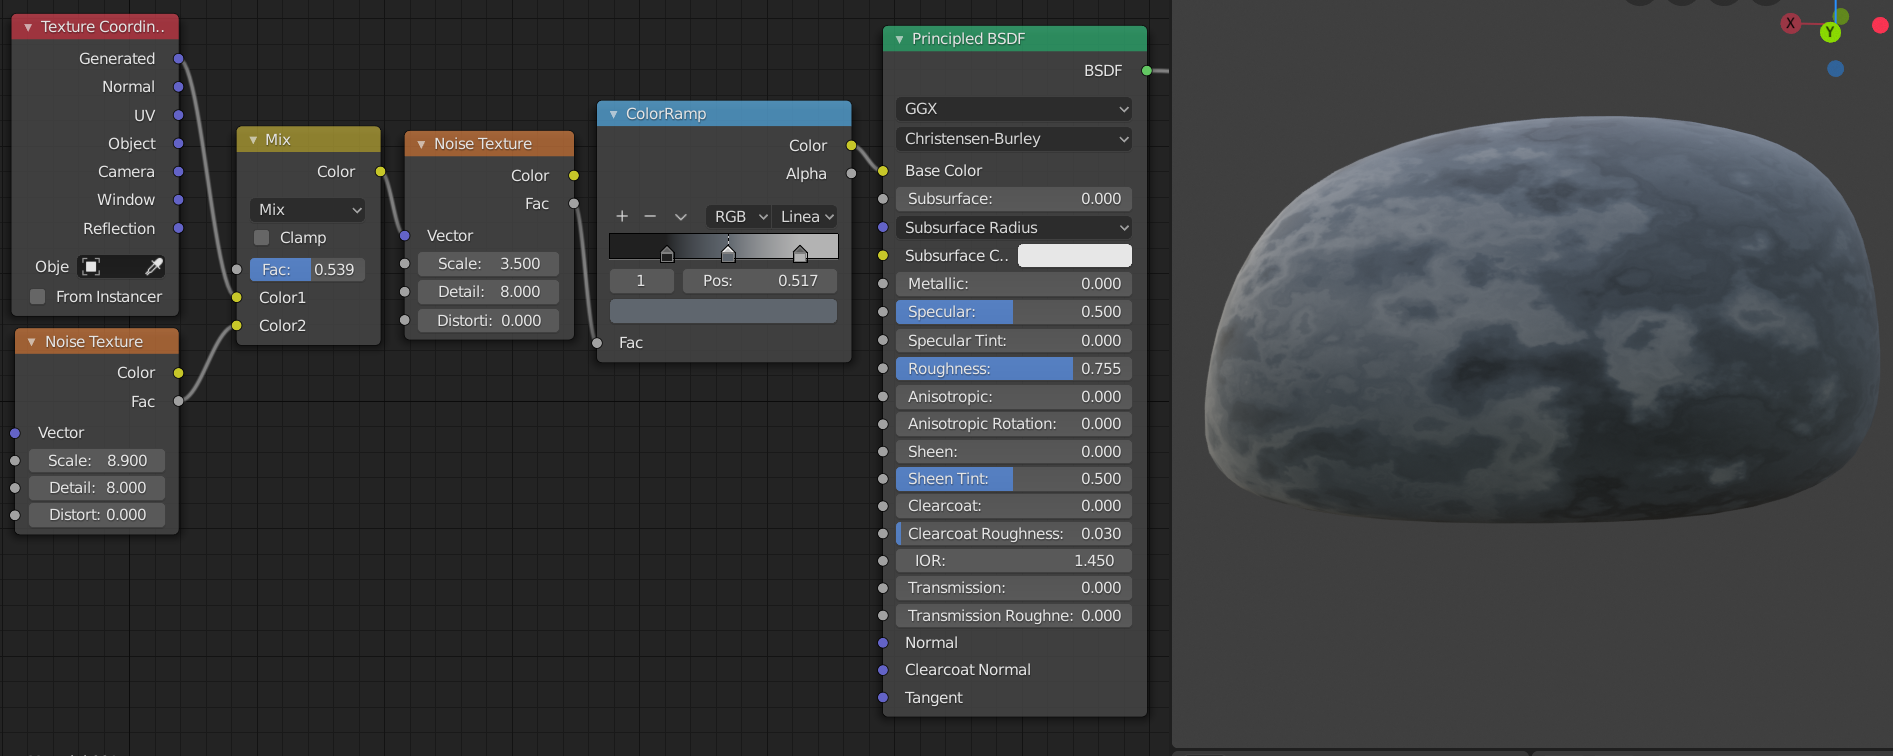
Task: Click the Sheen Tint slider
Action: click(1014, 479)
